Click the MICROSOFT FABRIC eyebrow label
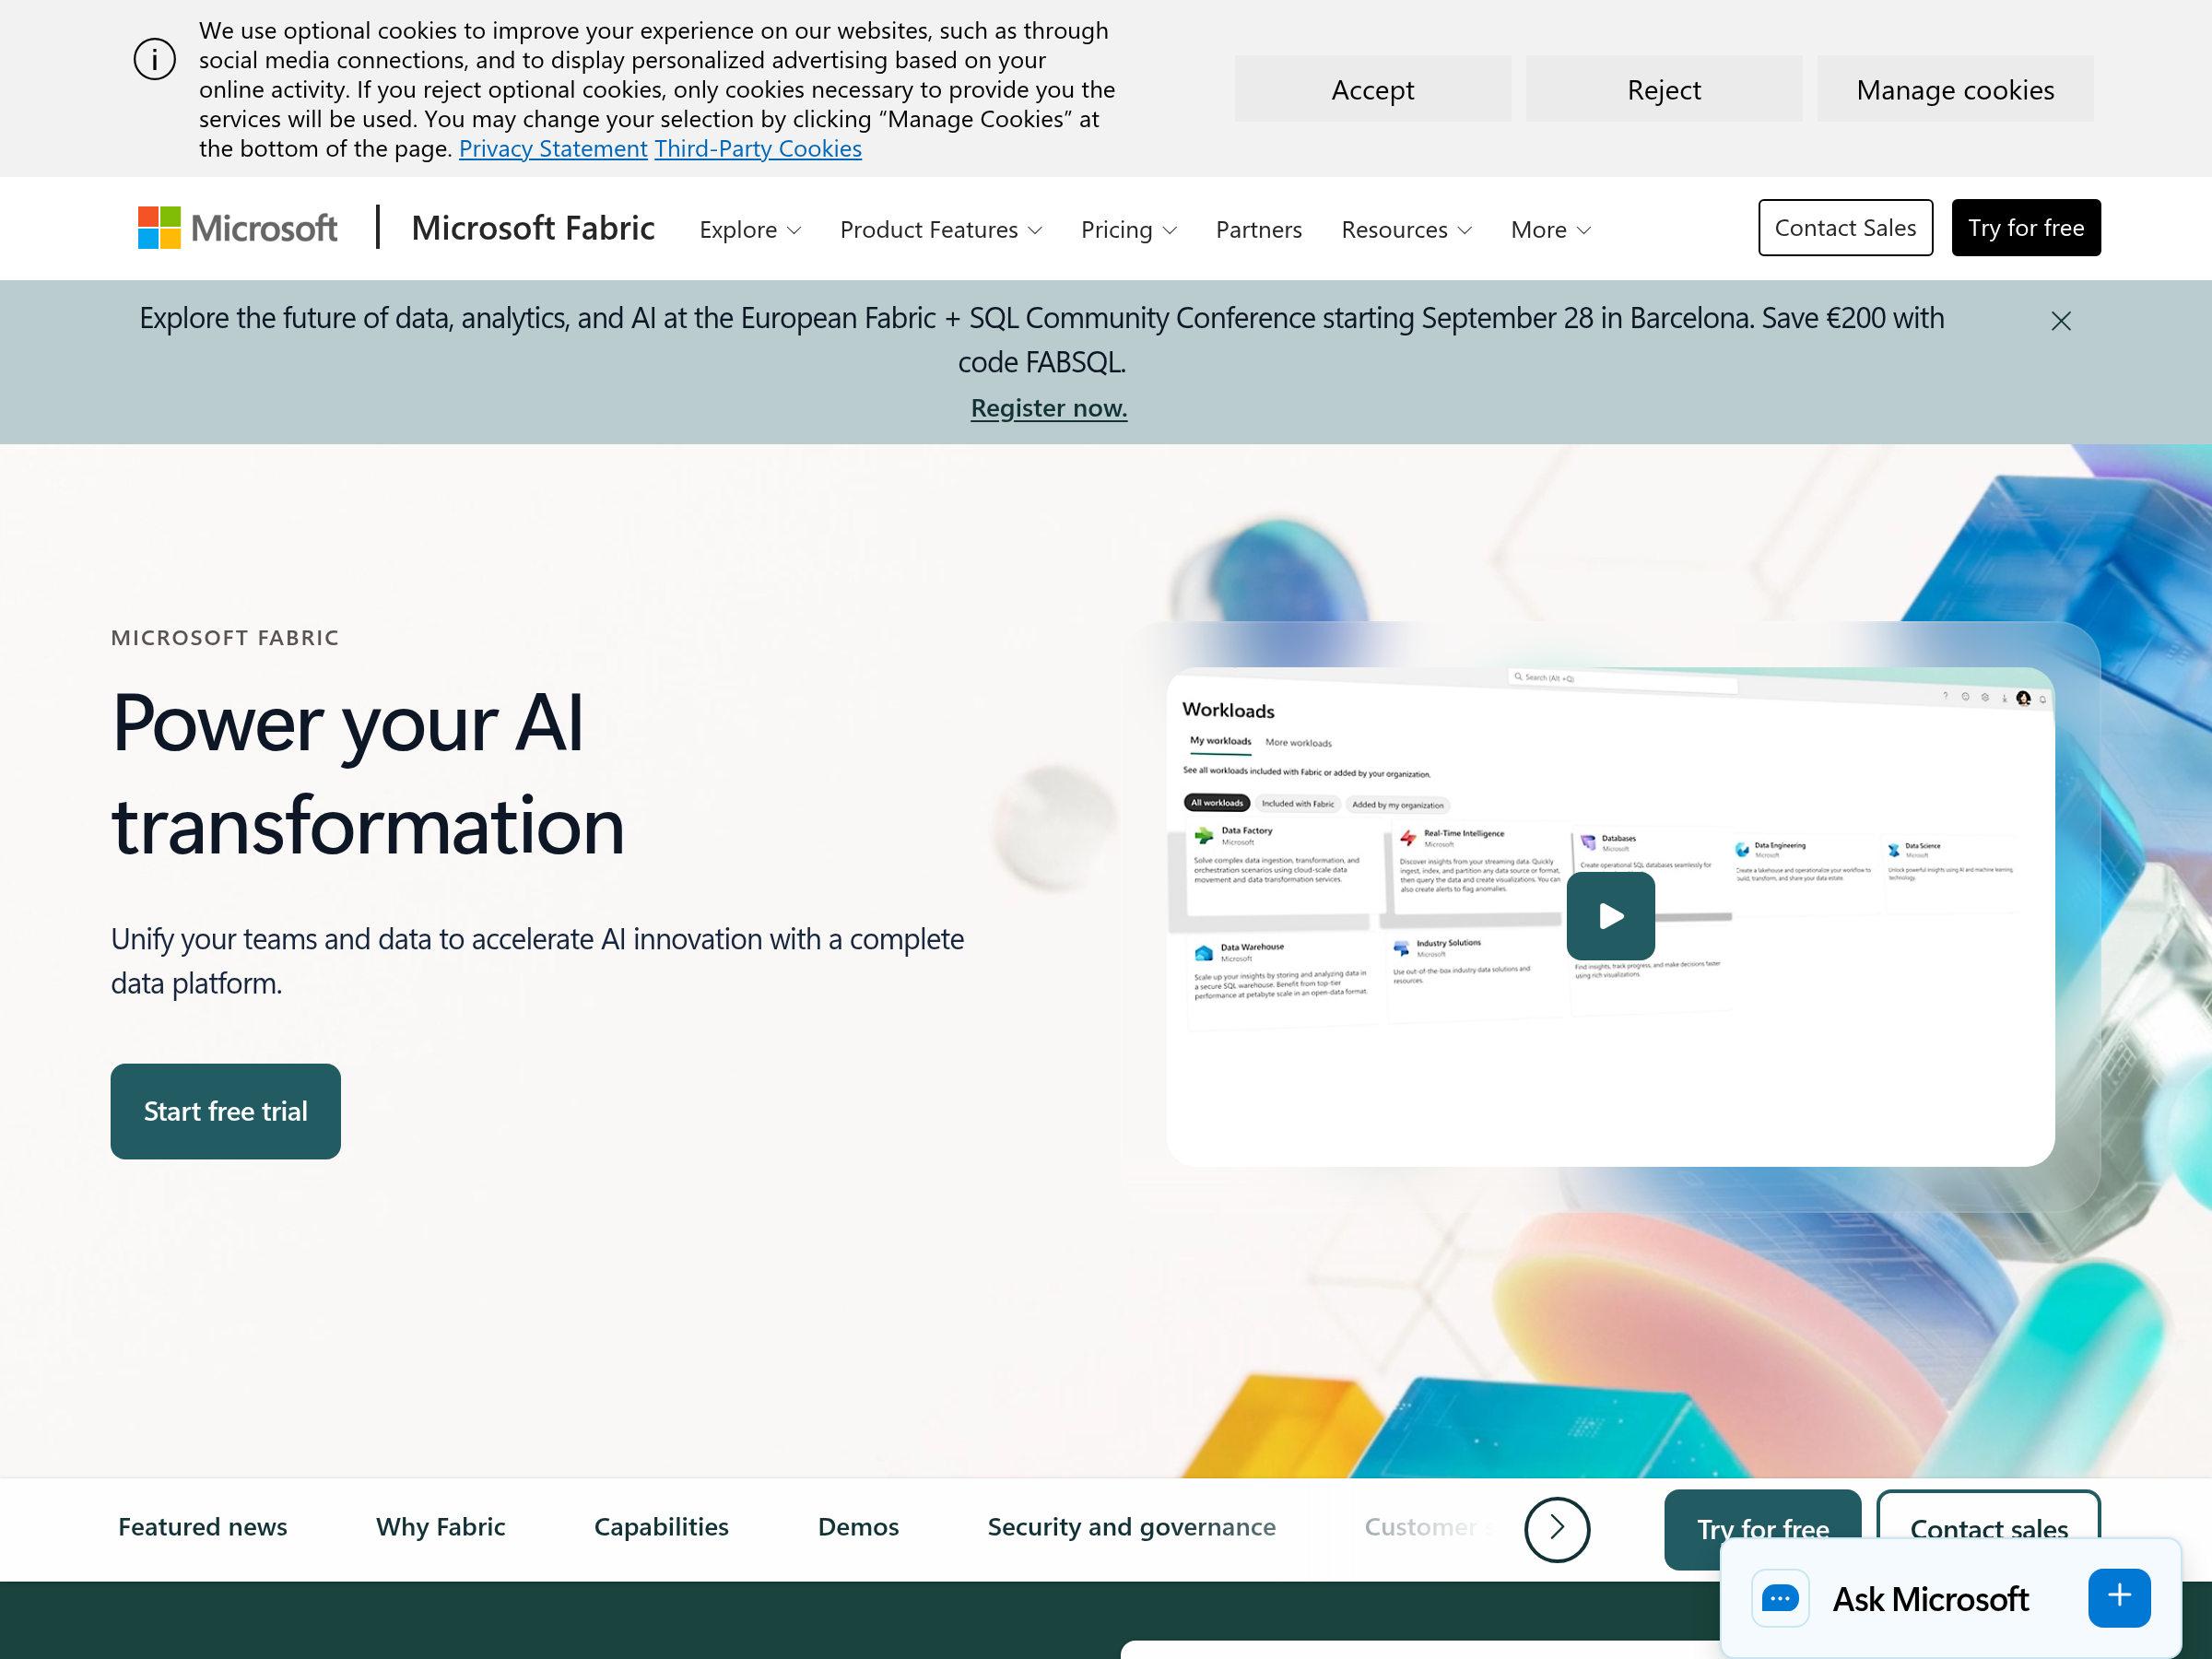 pyautogui.click(x=225, y=638)
